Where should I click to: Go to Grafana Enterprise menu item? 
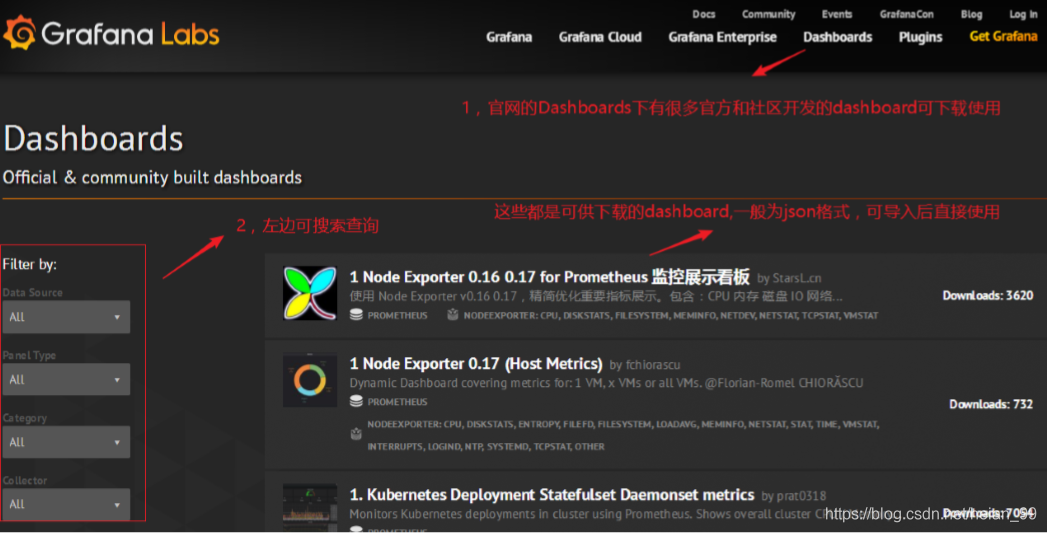click(x=722, y=37)
